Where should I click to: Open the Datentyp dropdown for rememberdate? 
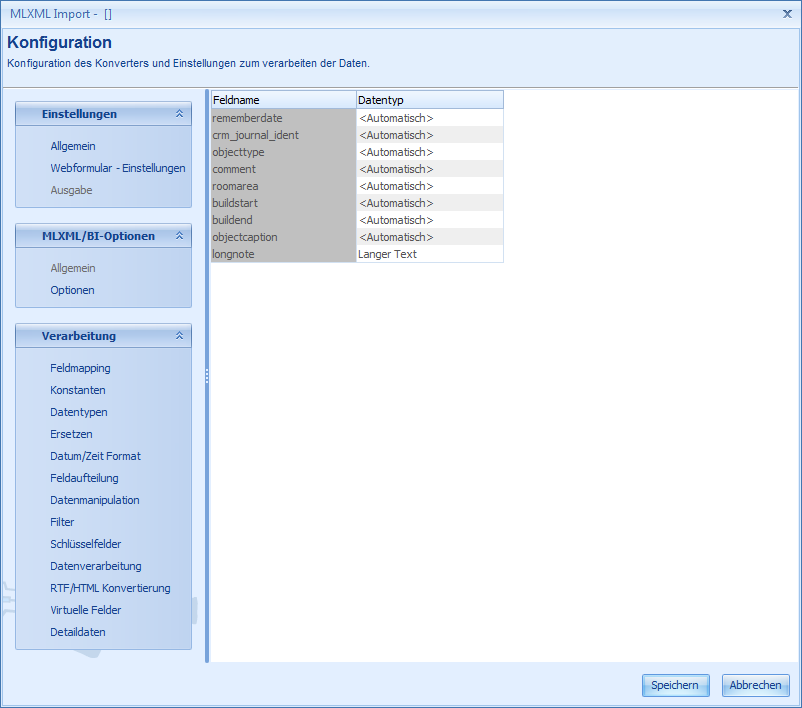(428, 118)
